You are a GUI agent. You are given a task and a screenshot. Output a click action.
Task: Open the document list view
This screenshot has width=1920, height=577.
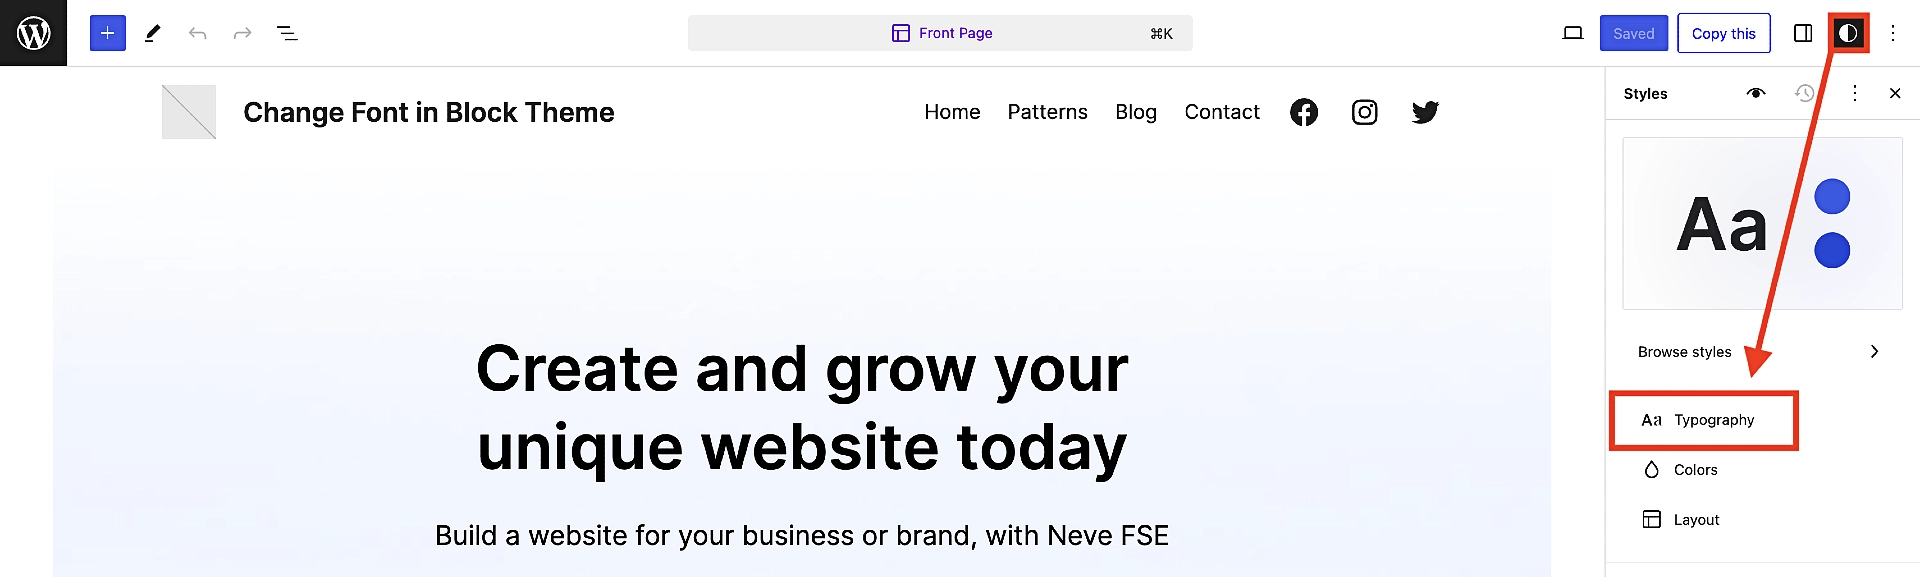(287, 33)
